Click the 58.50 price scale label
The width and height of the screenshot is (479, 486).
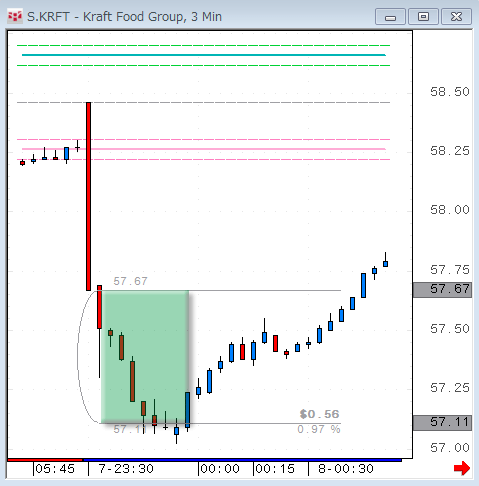[x=450, y=92]
